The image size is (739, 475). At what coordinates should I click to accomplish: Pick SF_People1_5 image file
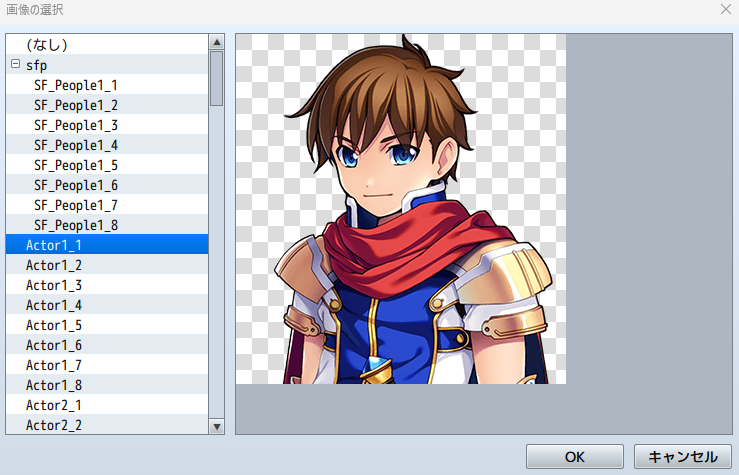tap(76, 165)
